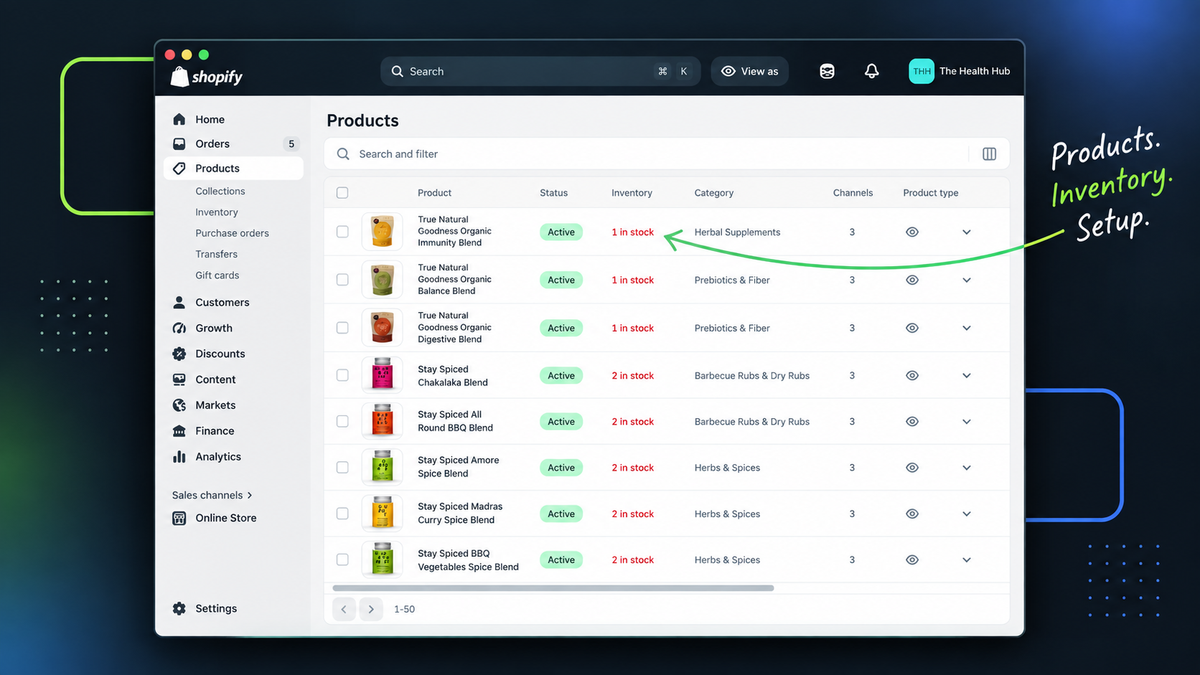
Task: Select the All Round BBQ Blend checkbox
Action: [x=342, y=422]
